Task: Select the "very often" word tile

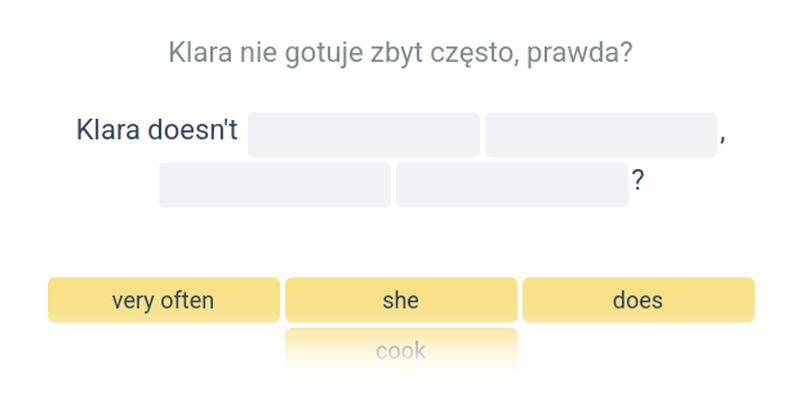Action: [x=163, y=300]
